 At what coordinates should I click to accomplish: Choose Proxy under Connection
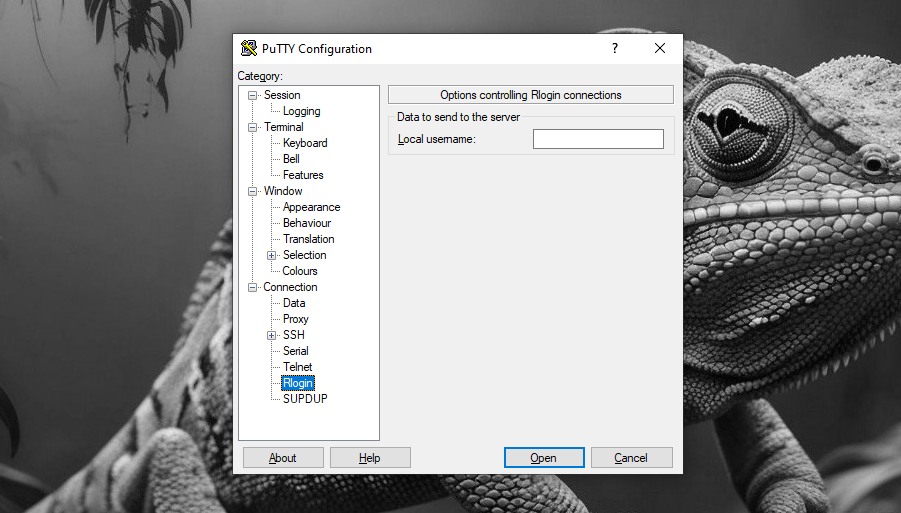pyautogui.click(x=296, y=319)
